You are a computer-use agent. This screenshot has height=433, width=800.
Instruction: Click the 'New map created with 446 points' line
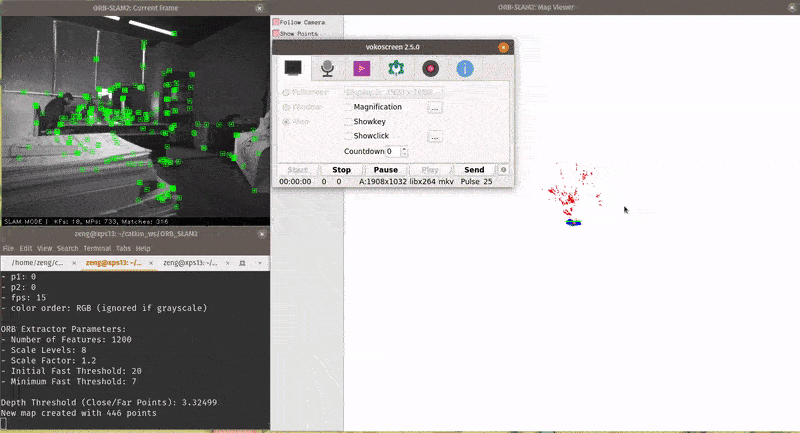(79, 413)
